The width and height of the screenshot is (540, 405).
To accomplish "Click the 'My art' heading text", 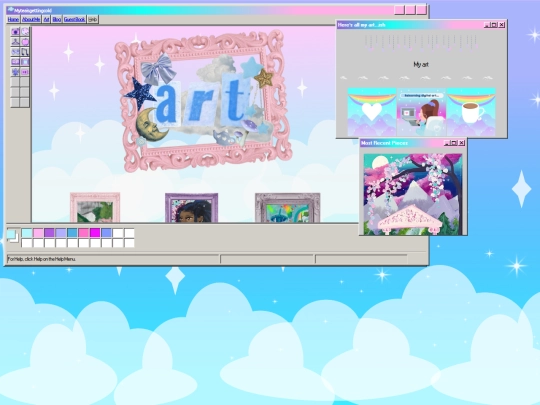I will 421,64.
